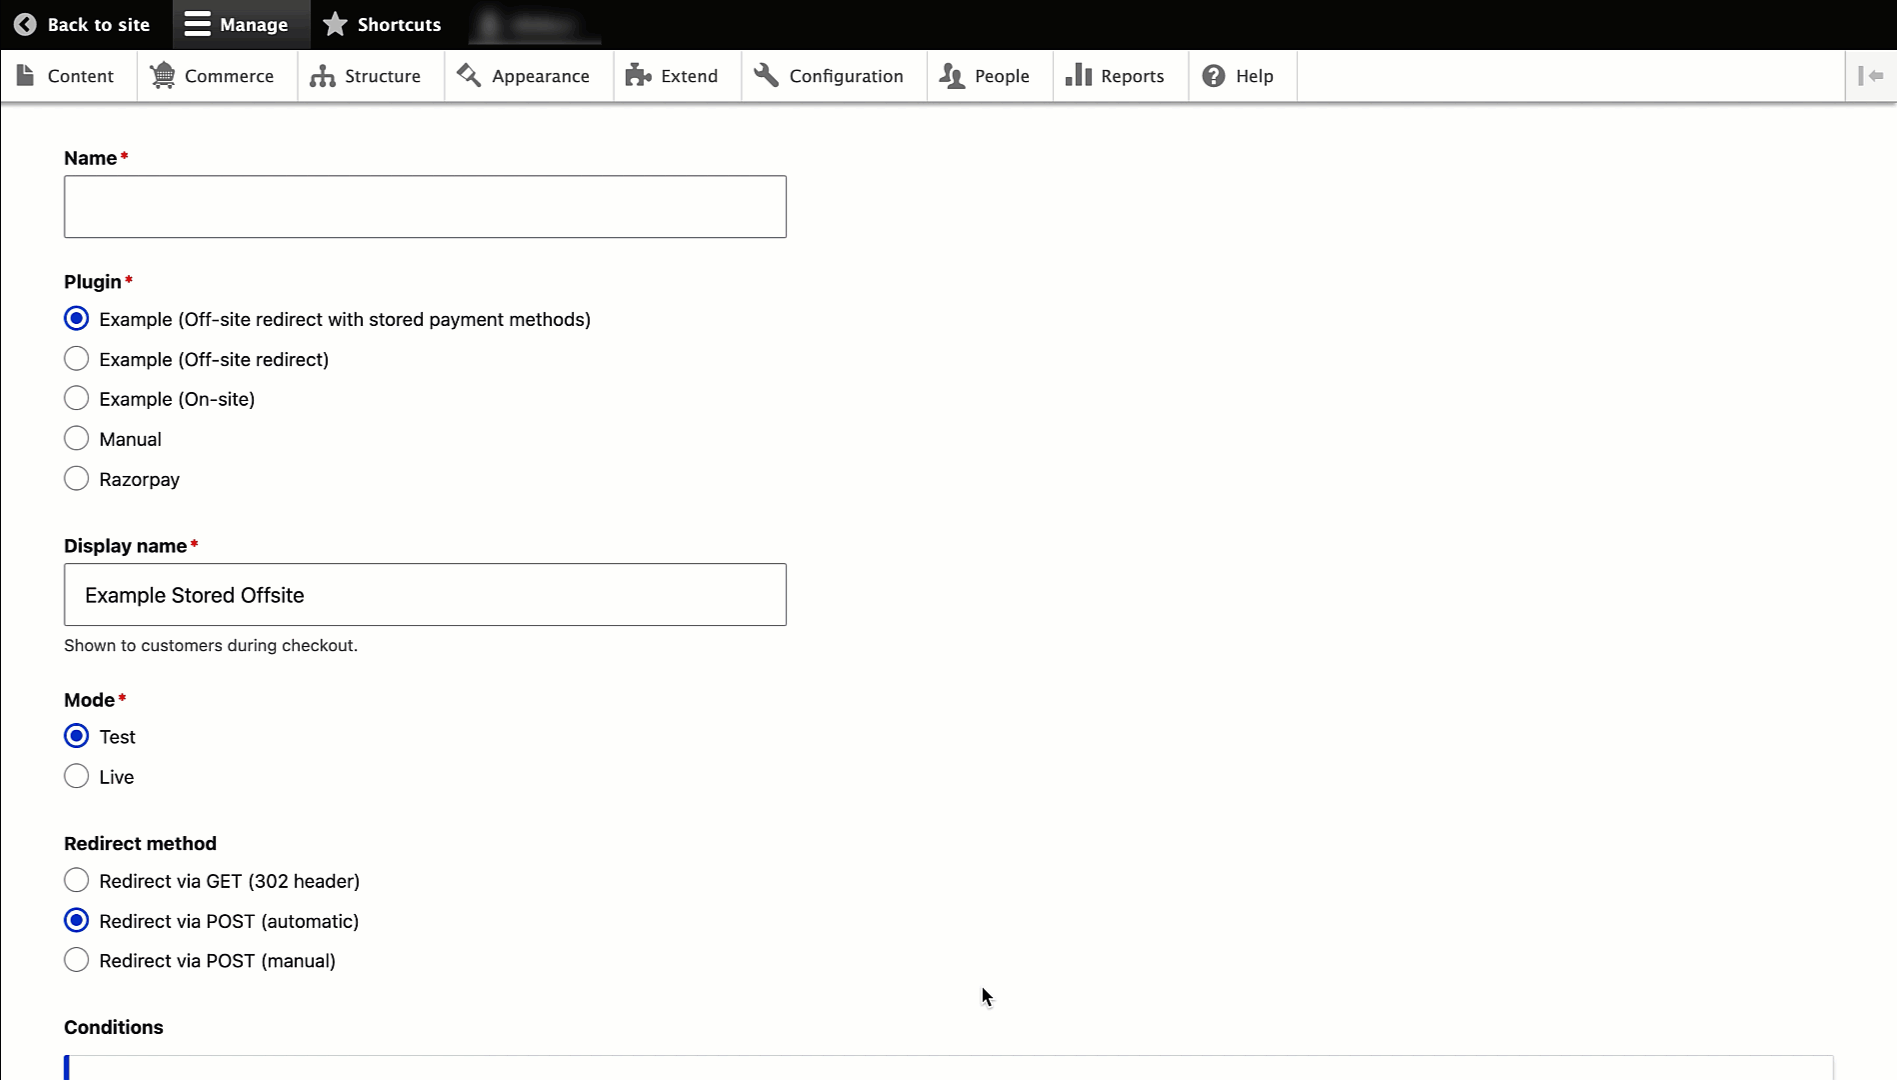Click the Commerce shopping cart icon
Screen dimensions: 1897x1080
click(163, 75)
